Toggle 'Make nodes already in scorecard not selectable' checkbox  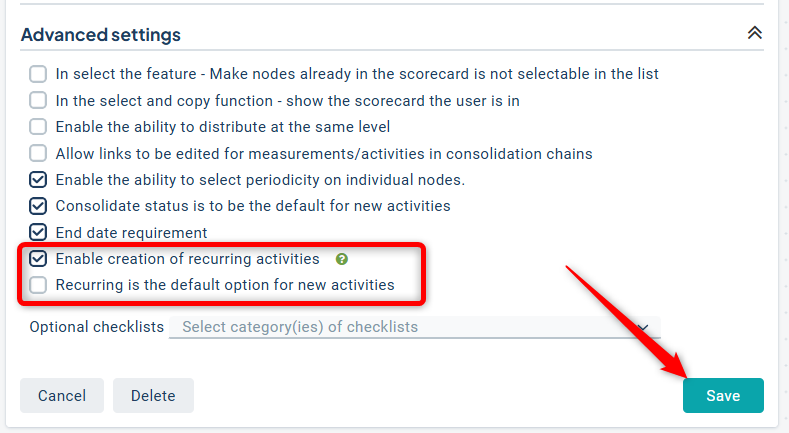point(38,74)
